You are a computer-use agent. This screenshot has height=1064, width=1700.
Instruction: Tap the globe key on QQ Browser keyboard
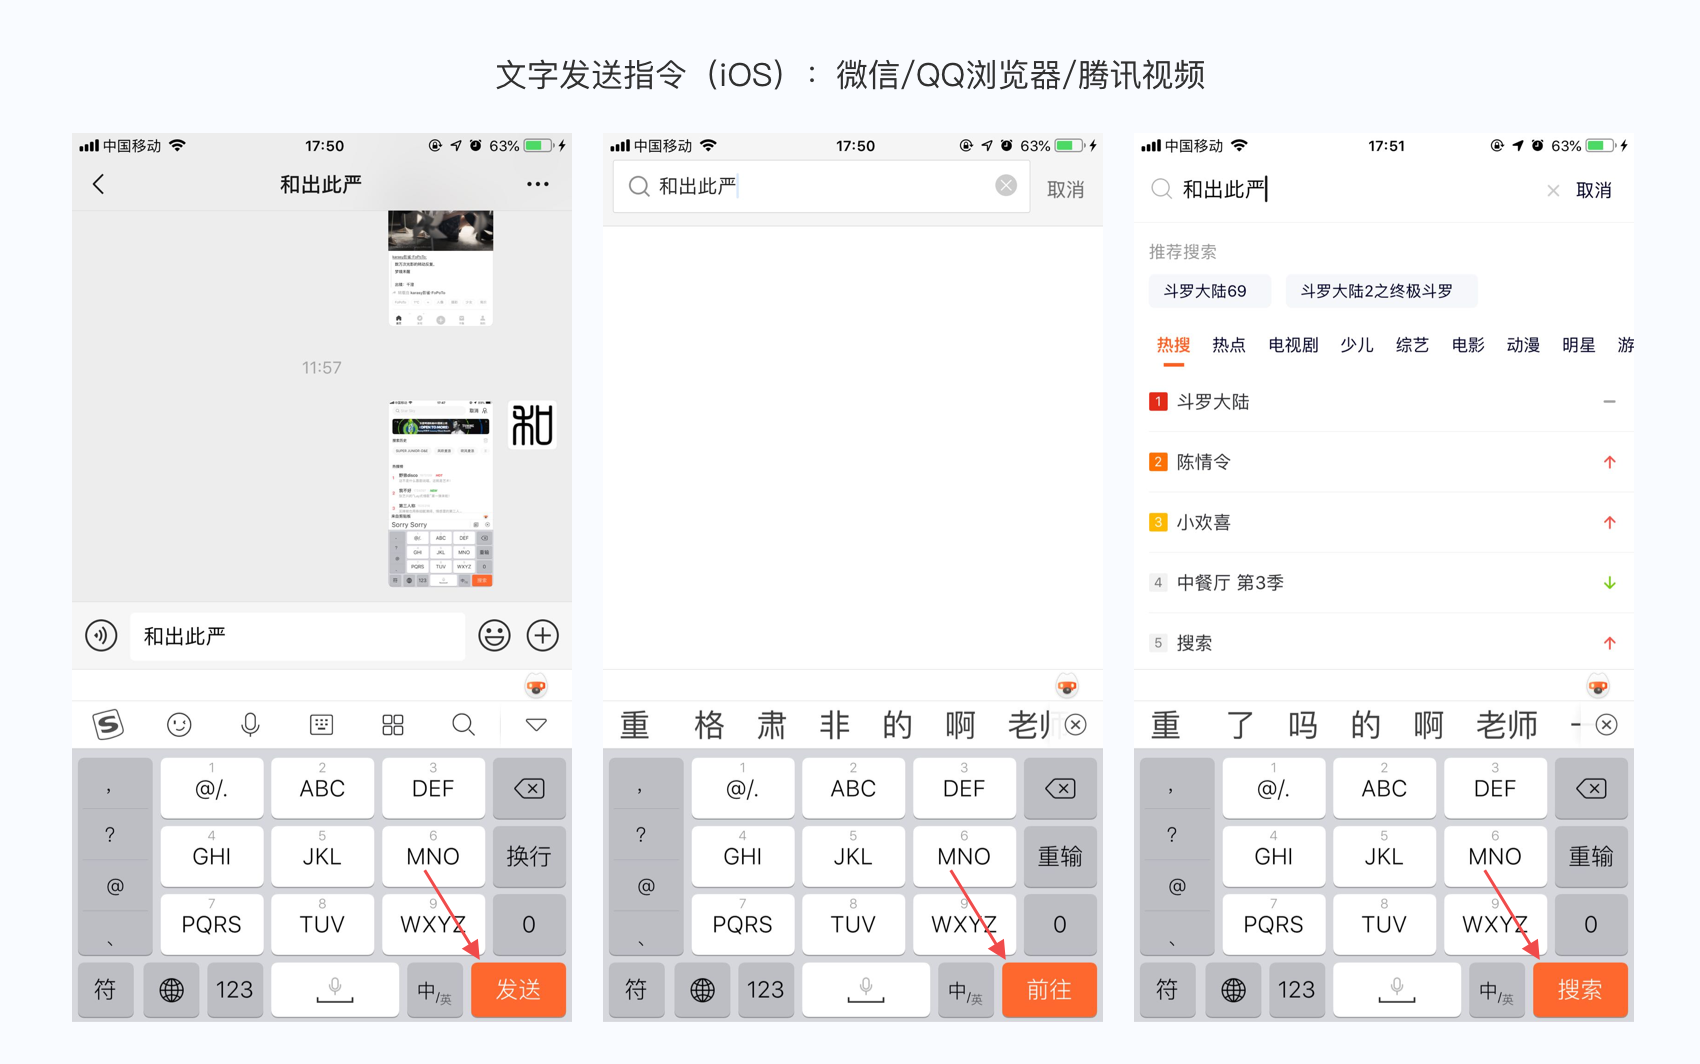[702, 990]
